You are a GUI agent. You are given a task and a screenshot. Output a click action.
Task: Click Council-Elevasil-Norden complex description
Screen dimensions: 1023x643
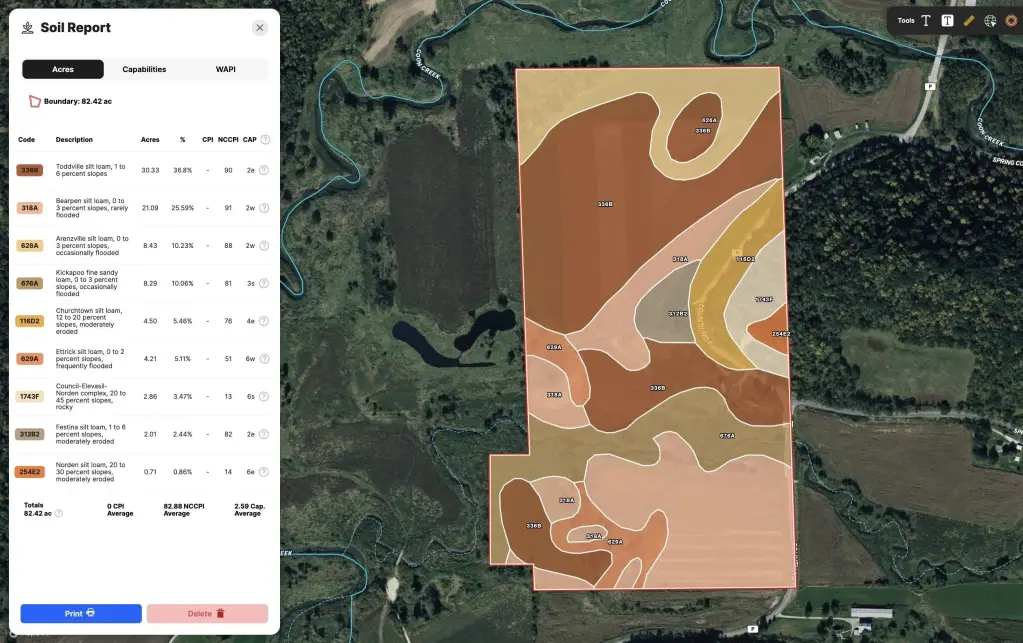click(x=90, y=396)
